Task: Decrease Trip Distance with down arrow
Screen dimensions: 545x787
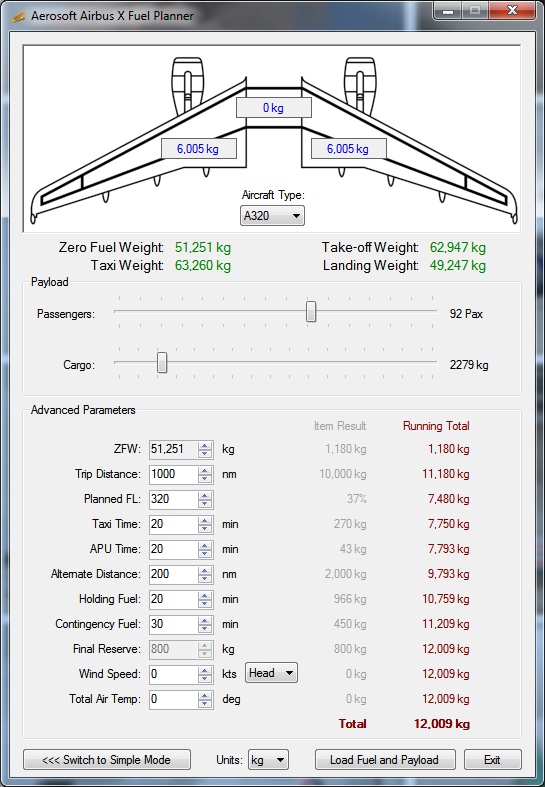Action: tap(205, 479)
